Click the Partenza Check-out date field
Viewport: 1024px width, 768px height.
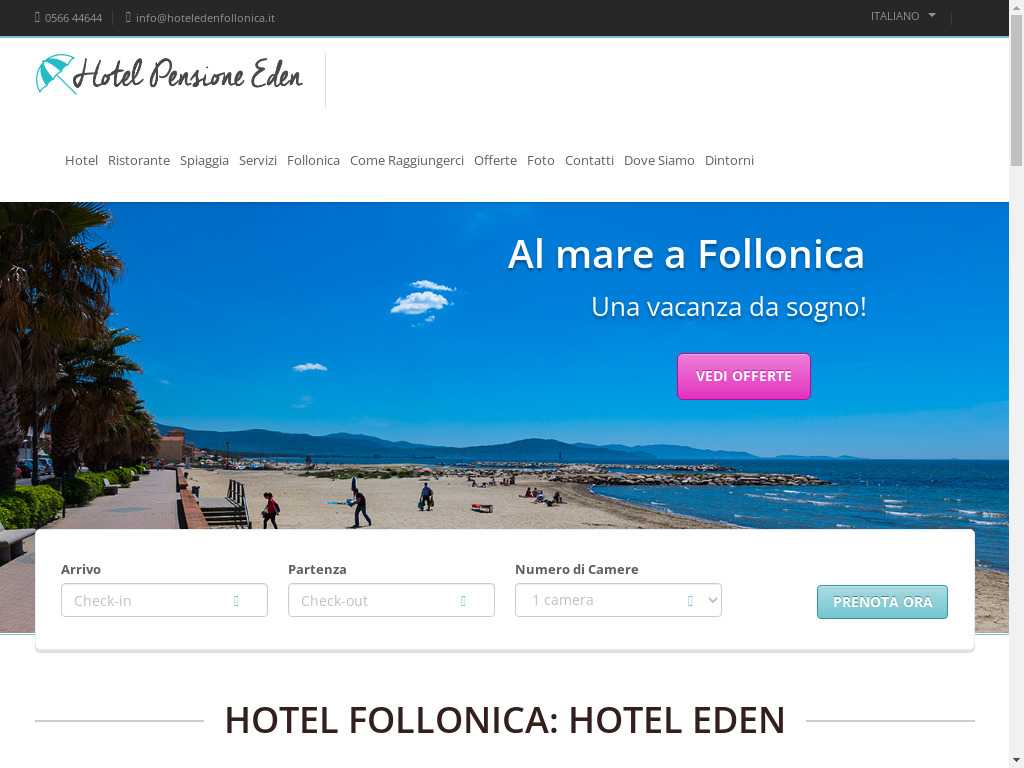click(x=391, y=600)
